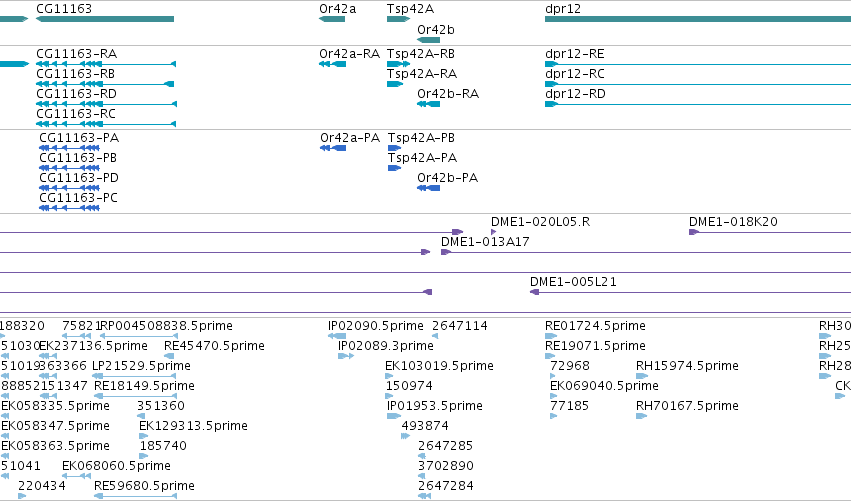Select transcript Or42a-RA
Screen dimensions: 851x501
[x=350, y=54]
